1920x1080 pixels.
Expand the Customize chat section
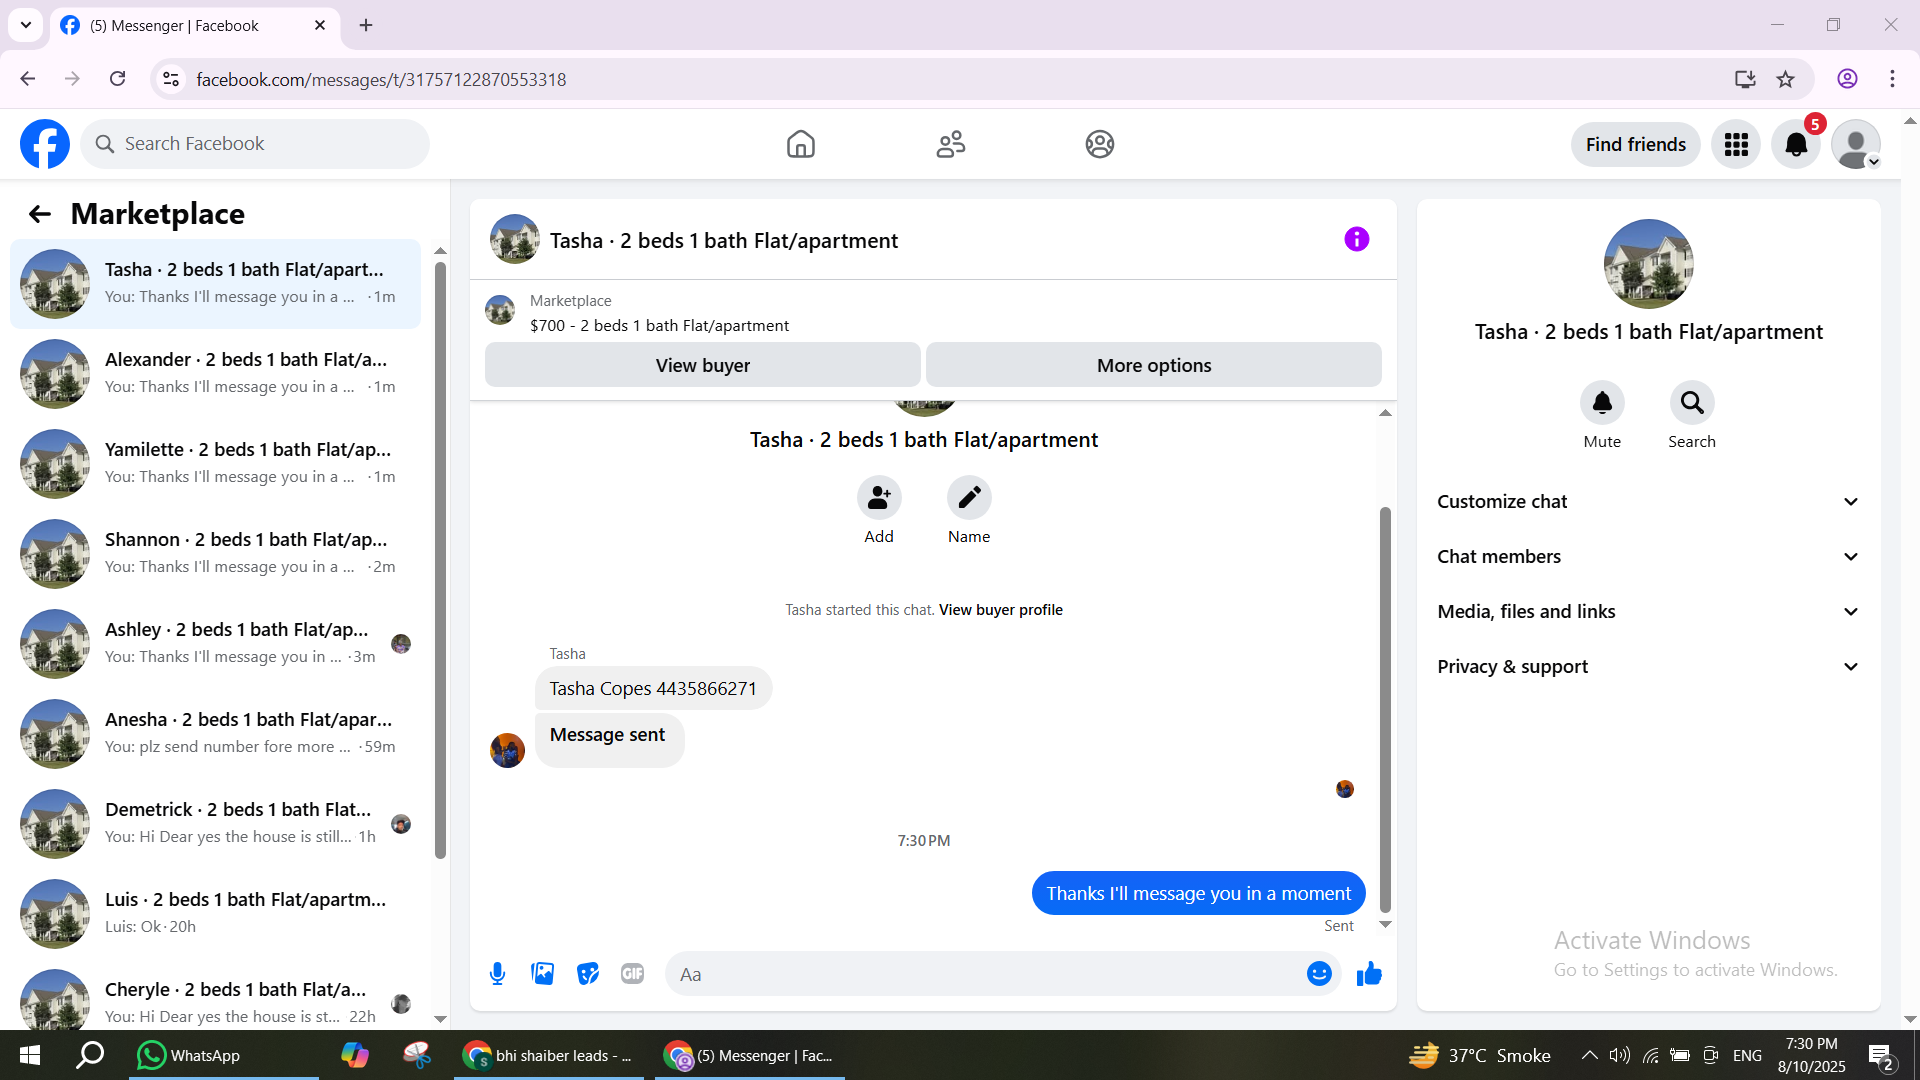tap(1648, 502)
